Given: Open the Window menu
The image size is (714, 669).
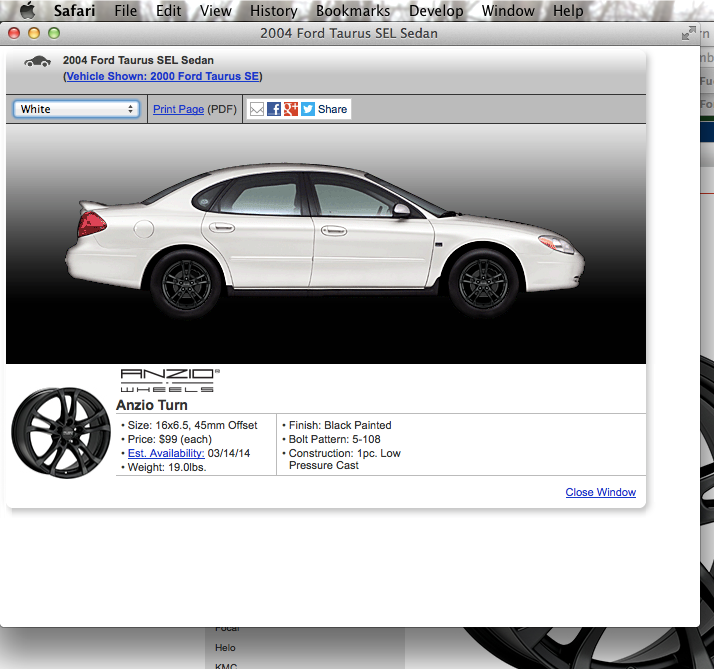Looking at the screenshot, I should [x=508, y=10].
